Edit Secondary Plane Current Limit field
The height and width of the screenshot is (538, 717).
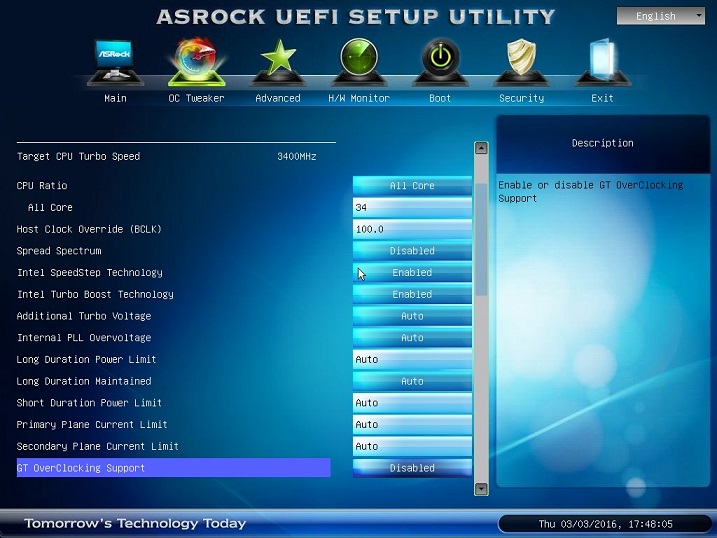click(412, 446)
